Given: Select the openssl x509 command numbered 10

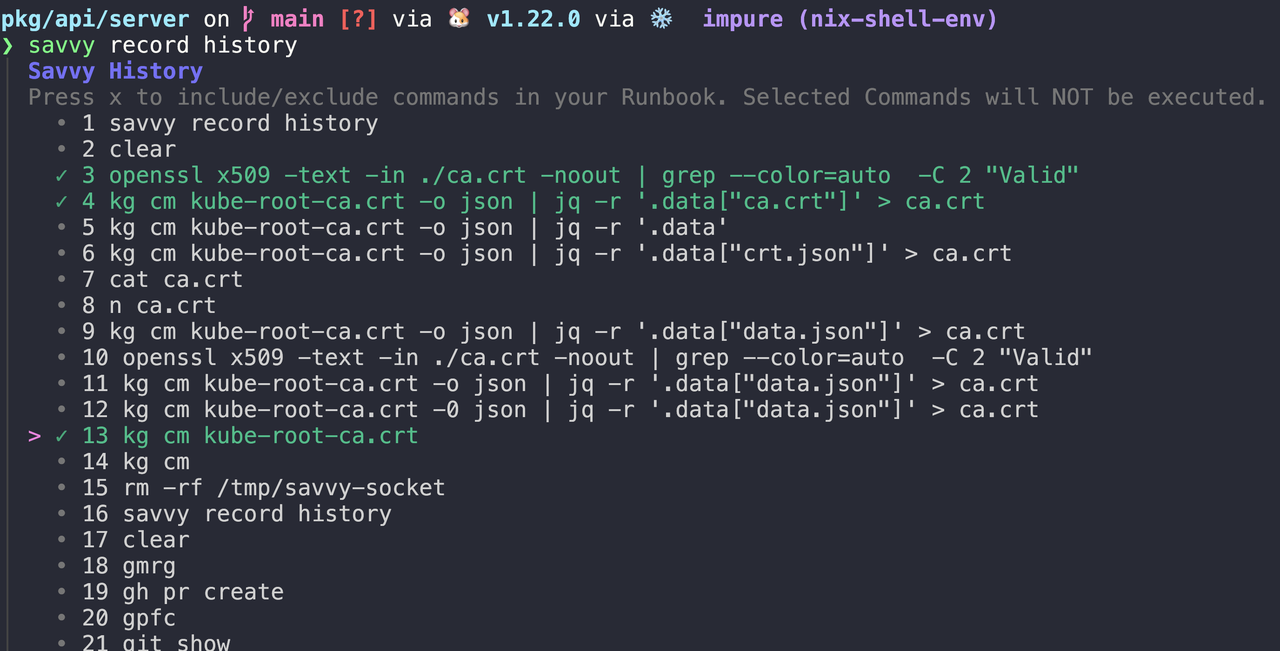Looking at the screenshot, I should click(x=587, y=357).
